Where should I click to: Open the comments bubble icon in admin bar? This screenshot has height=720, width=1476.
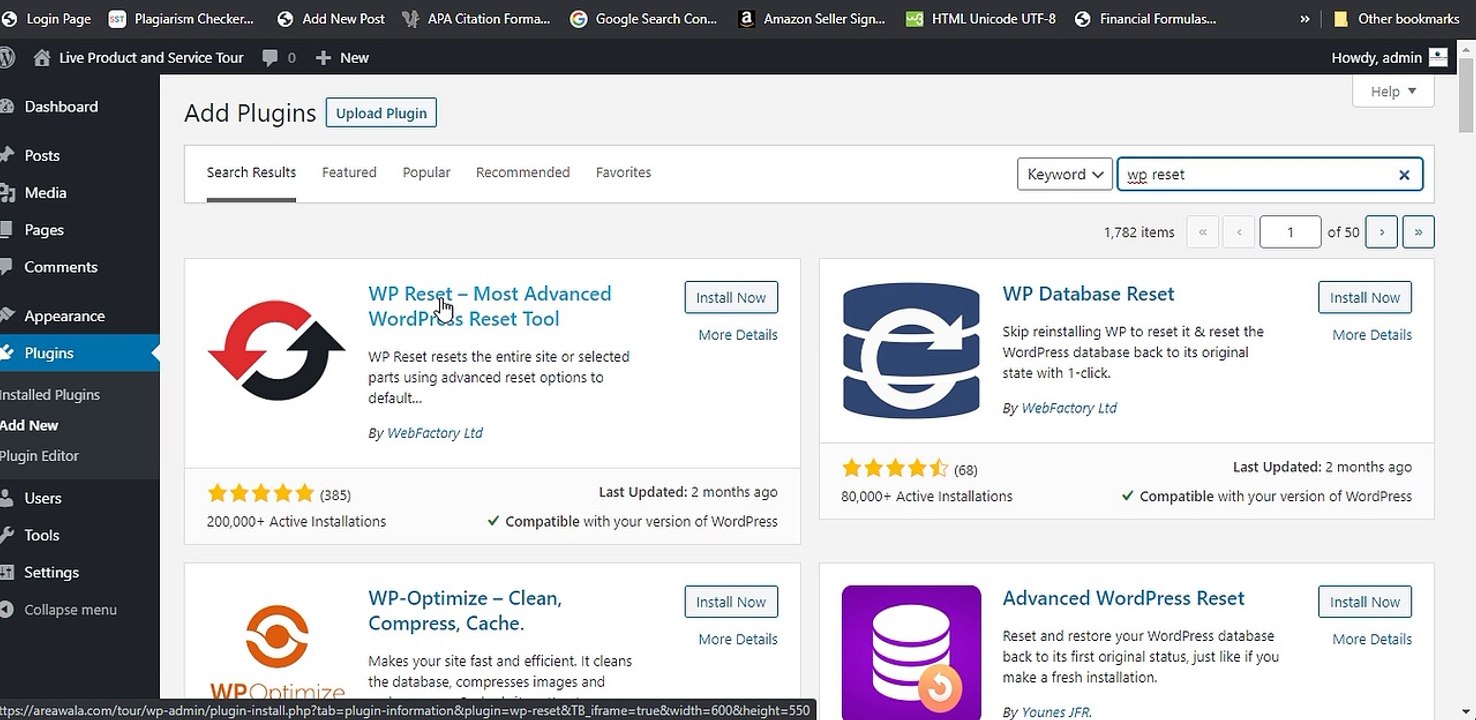coord(270,58)
